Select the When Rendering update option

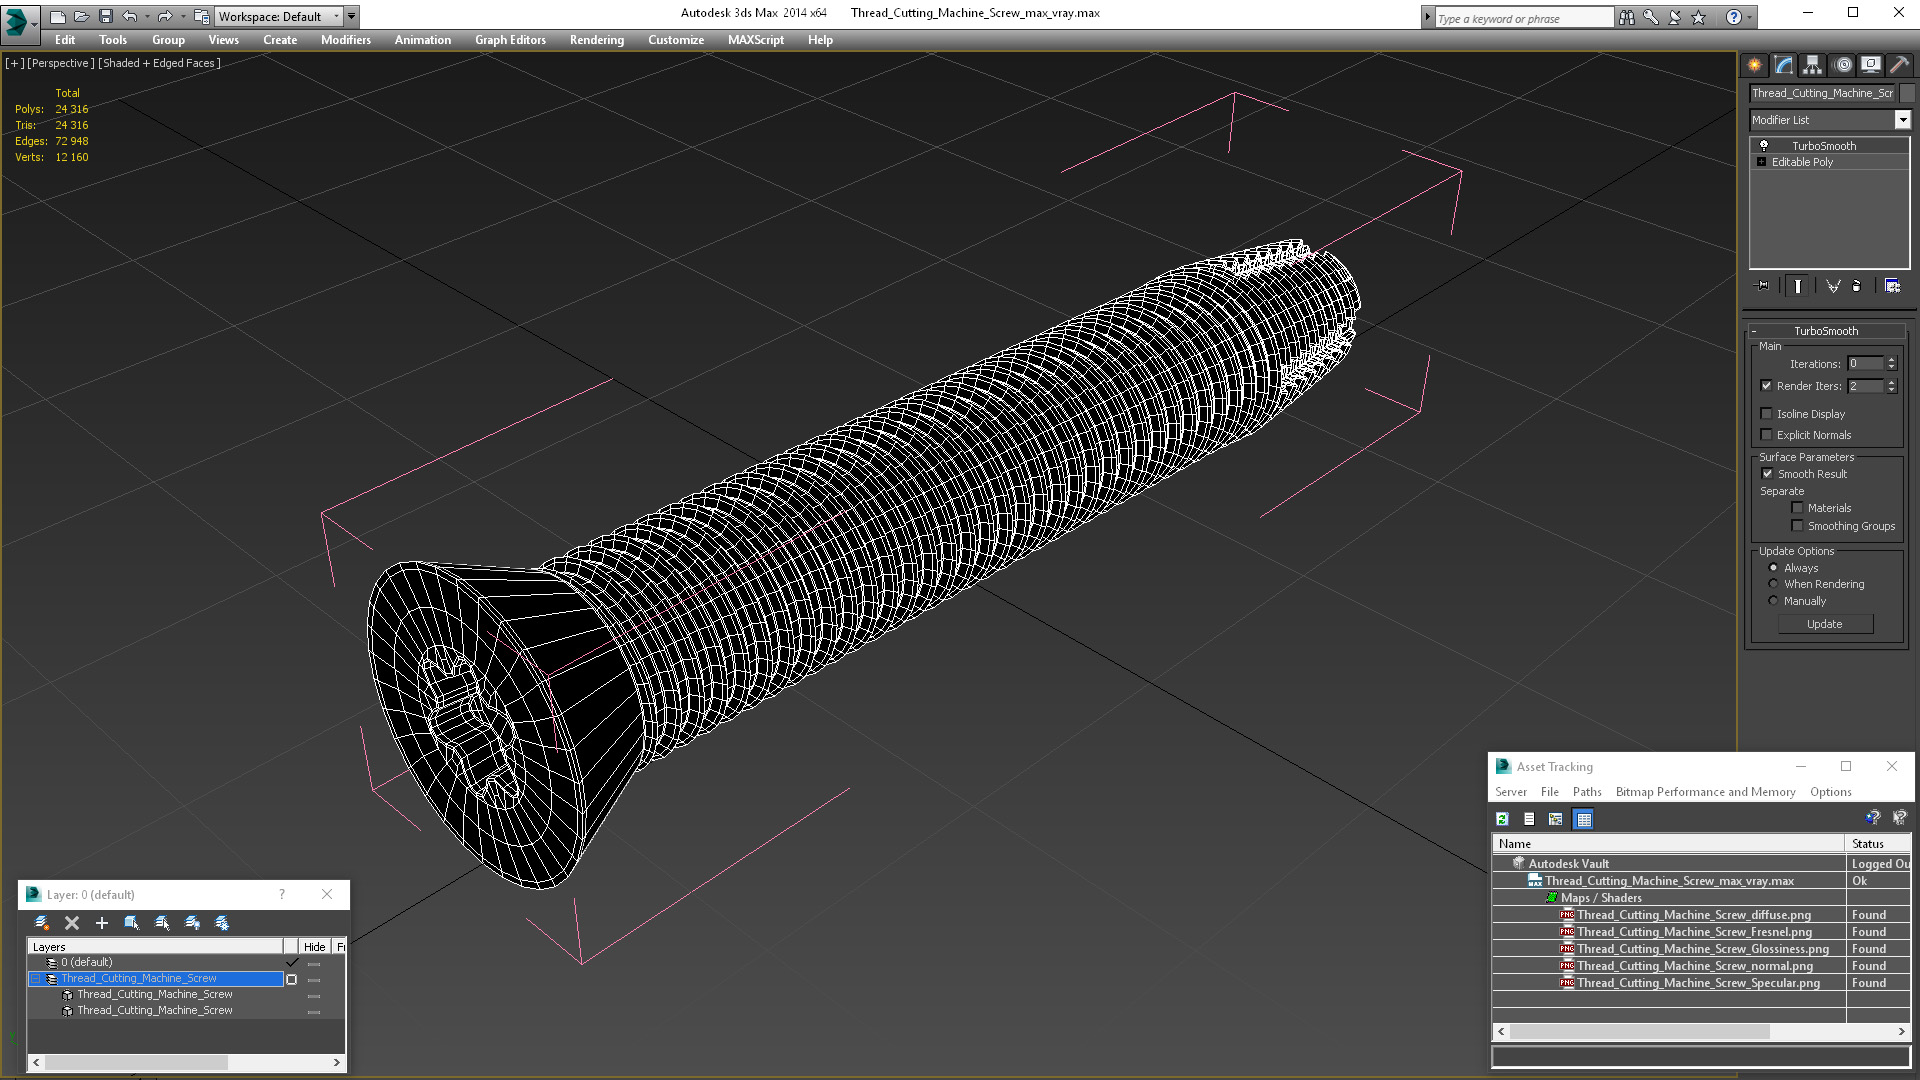click(x=1774, y=584)
